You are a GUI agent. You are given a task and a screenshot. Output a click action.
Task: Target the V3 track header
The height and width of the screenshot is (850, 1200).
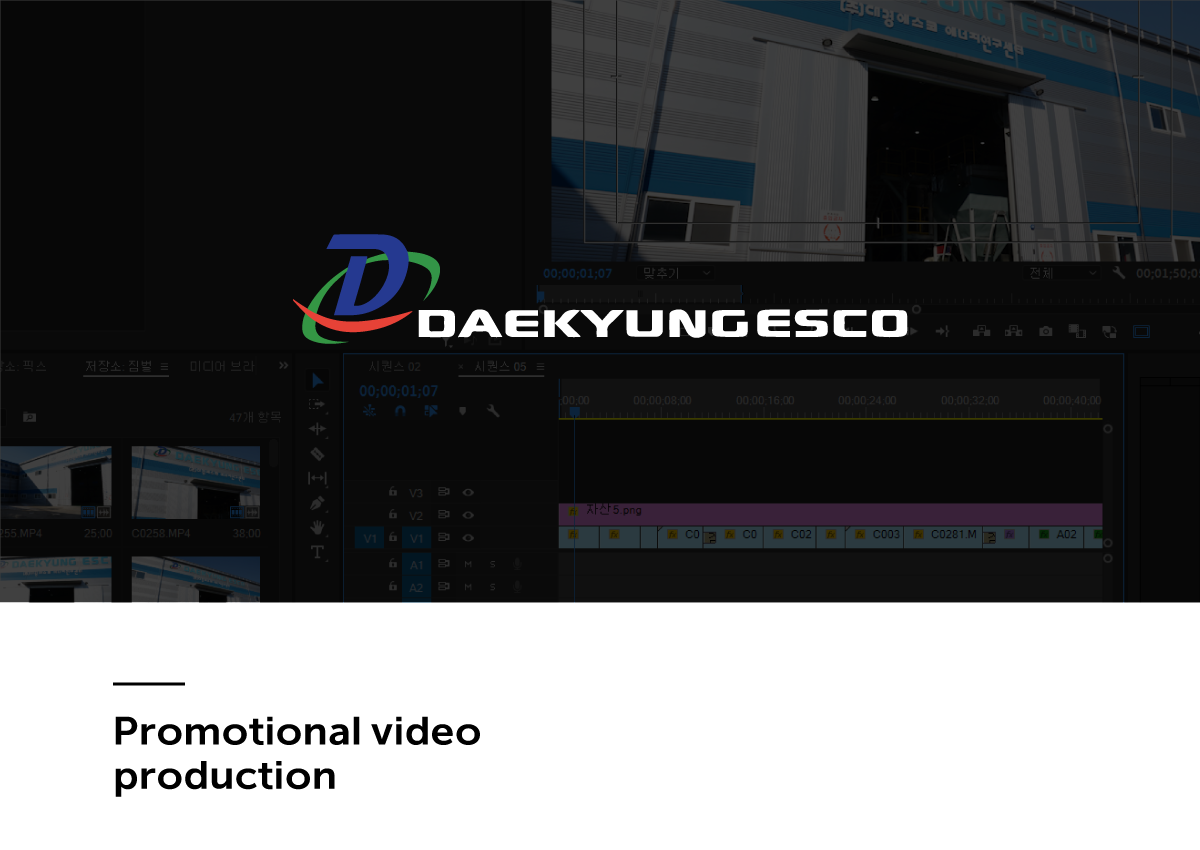pyautogui.click(x=416, y=492)
